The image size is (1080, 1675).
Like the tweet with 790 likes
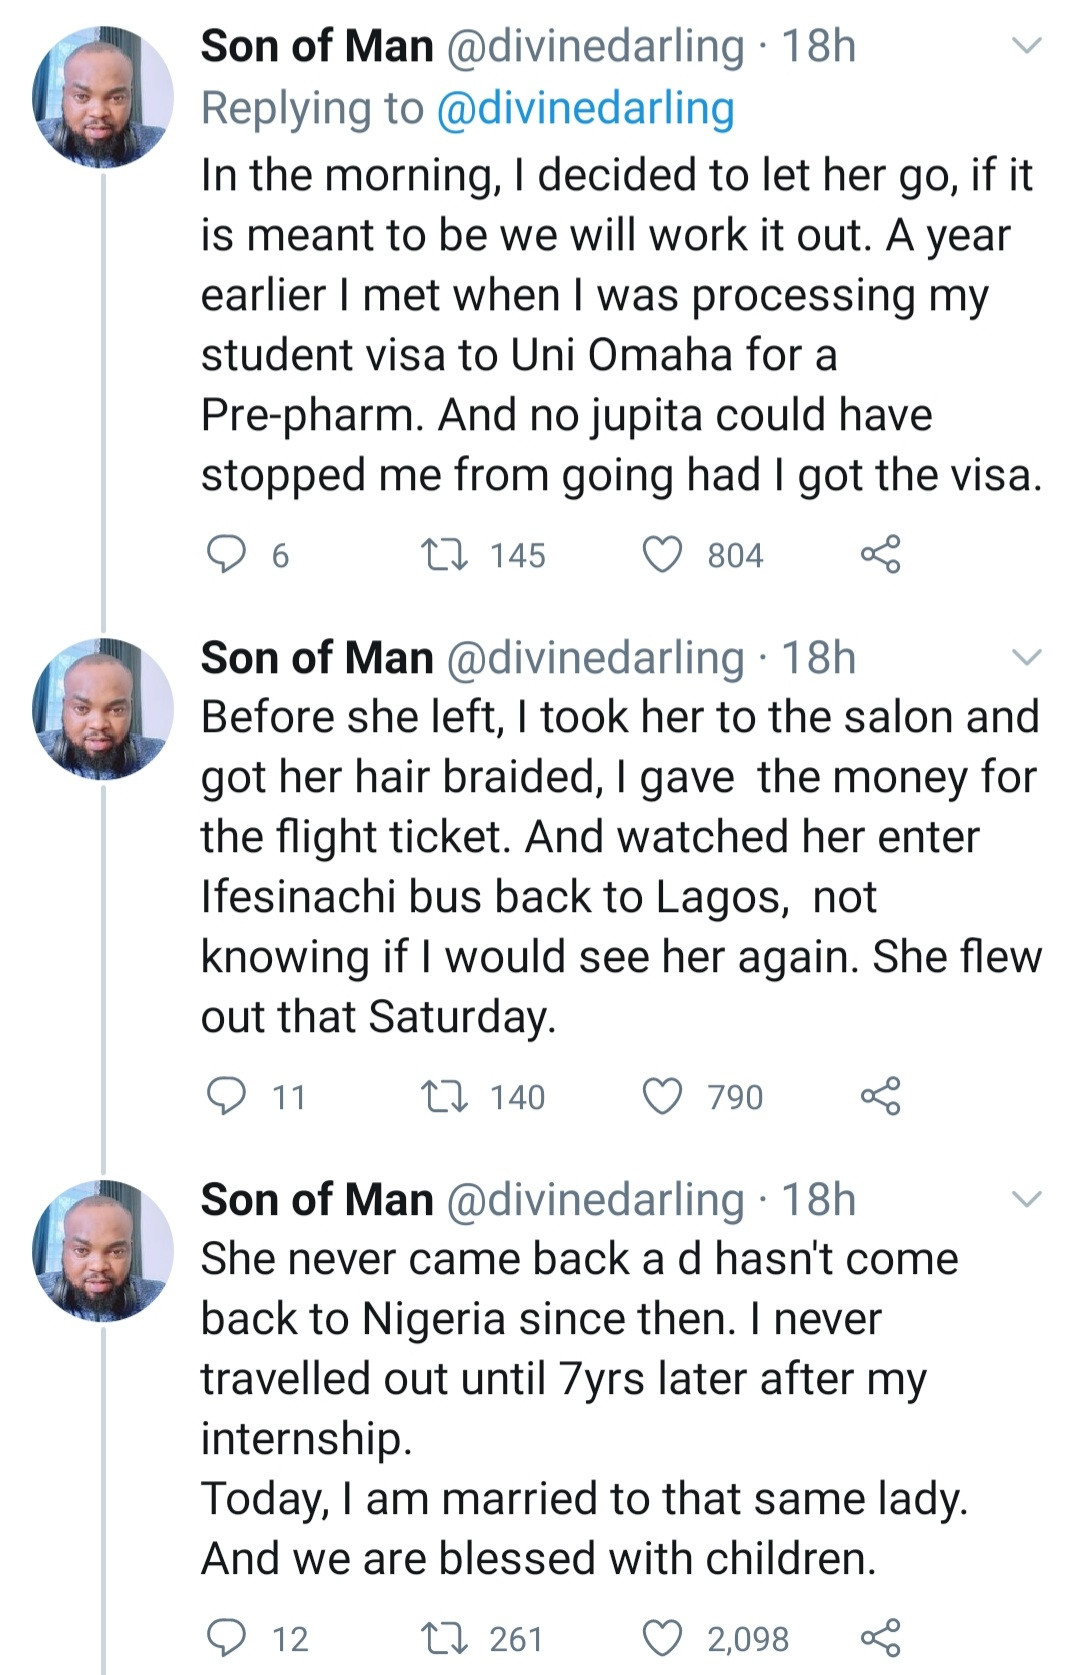pyautogui.click(x=662, y=1096)
